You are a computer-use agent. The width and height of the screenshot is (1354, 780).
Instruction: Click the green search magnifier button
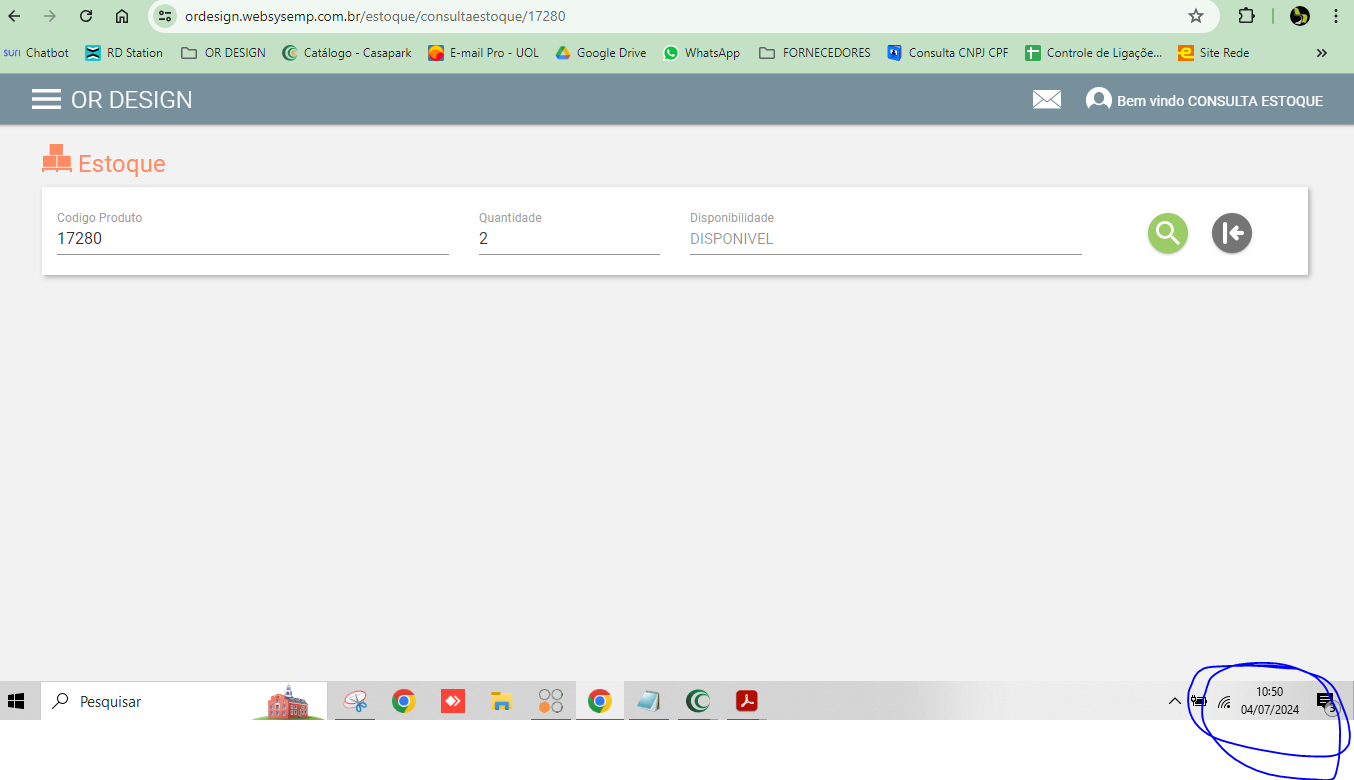(x=1167, y=233)
